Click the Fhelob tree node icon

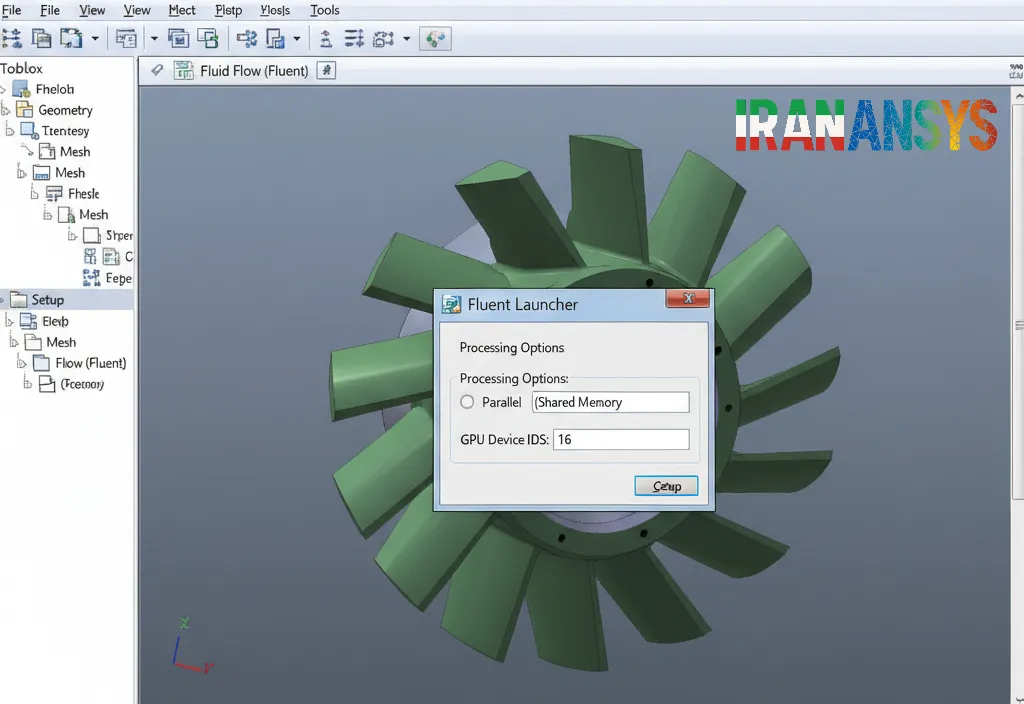click(x=21, y=89)
